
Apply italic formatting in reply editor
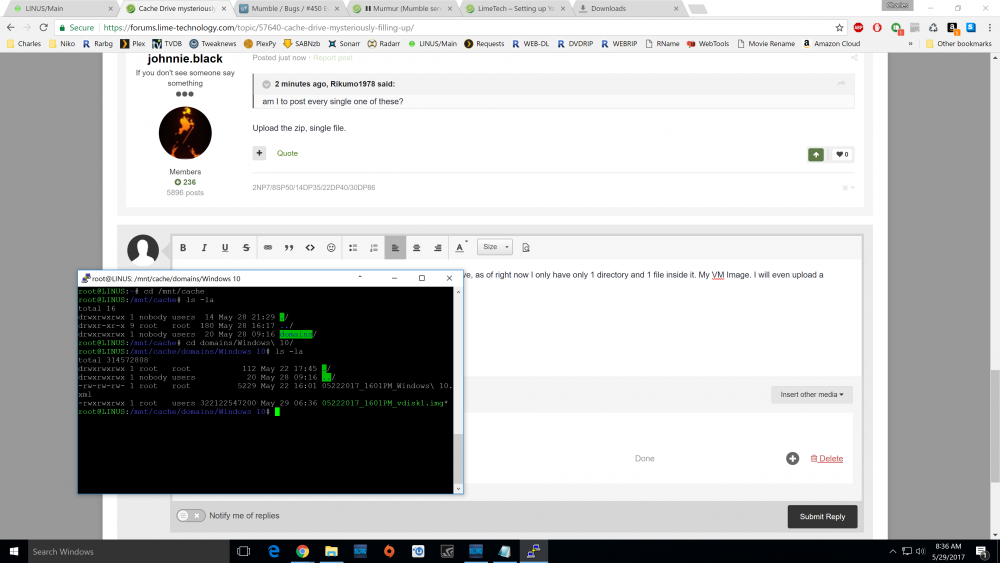(204, 247)
